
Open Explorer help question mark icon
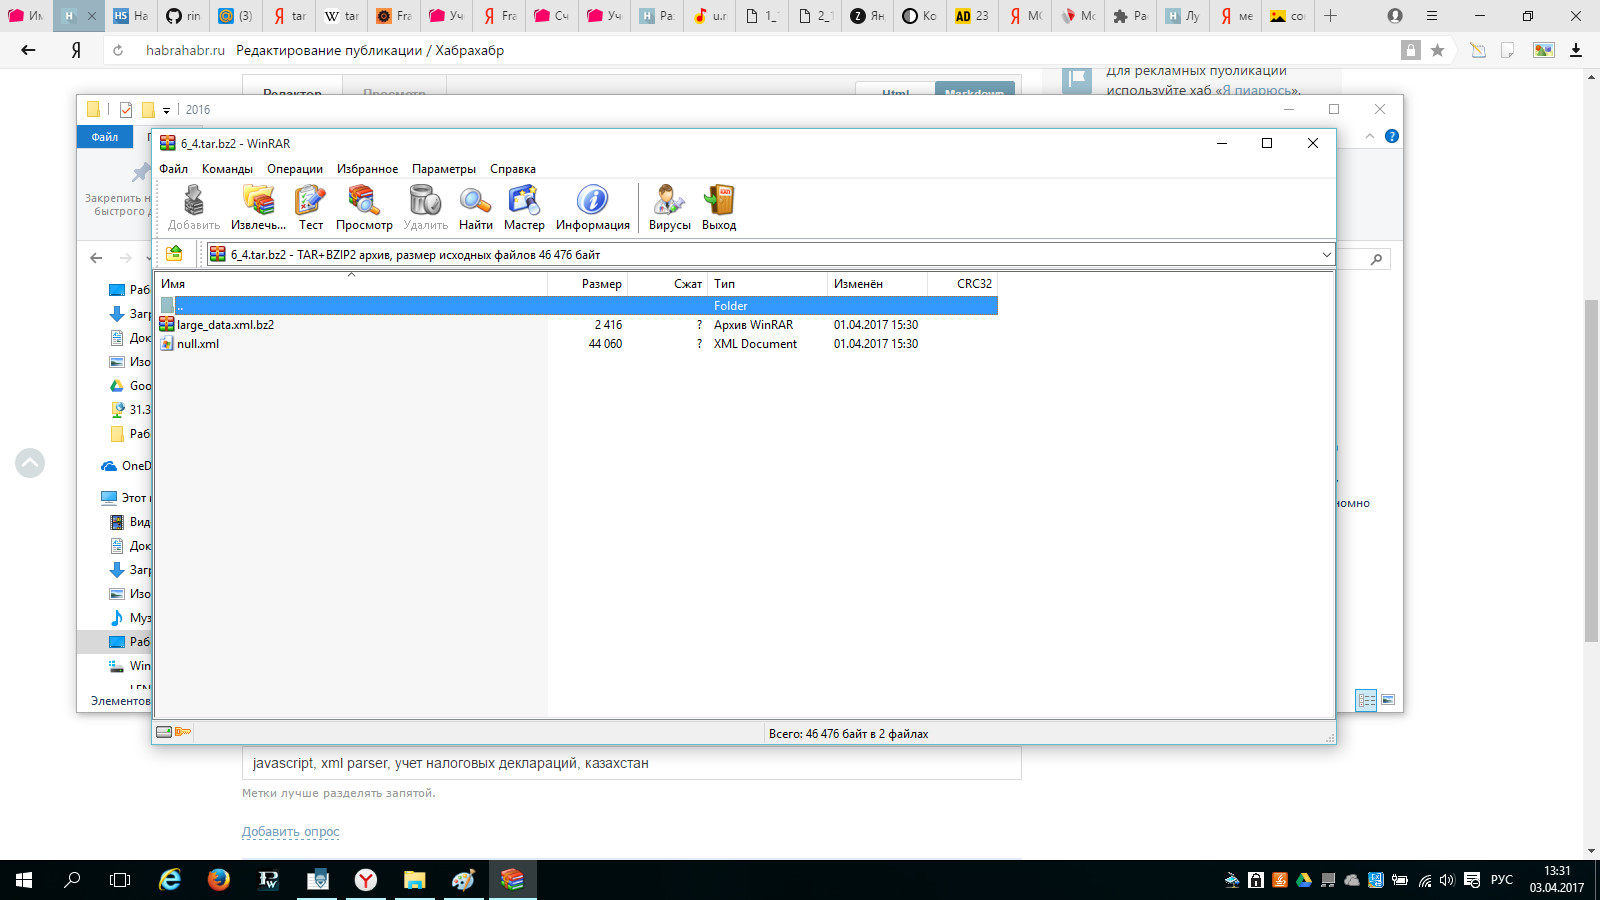coord(1391,136)
